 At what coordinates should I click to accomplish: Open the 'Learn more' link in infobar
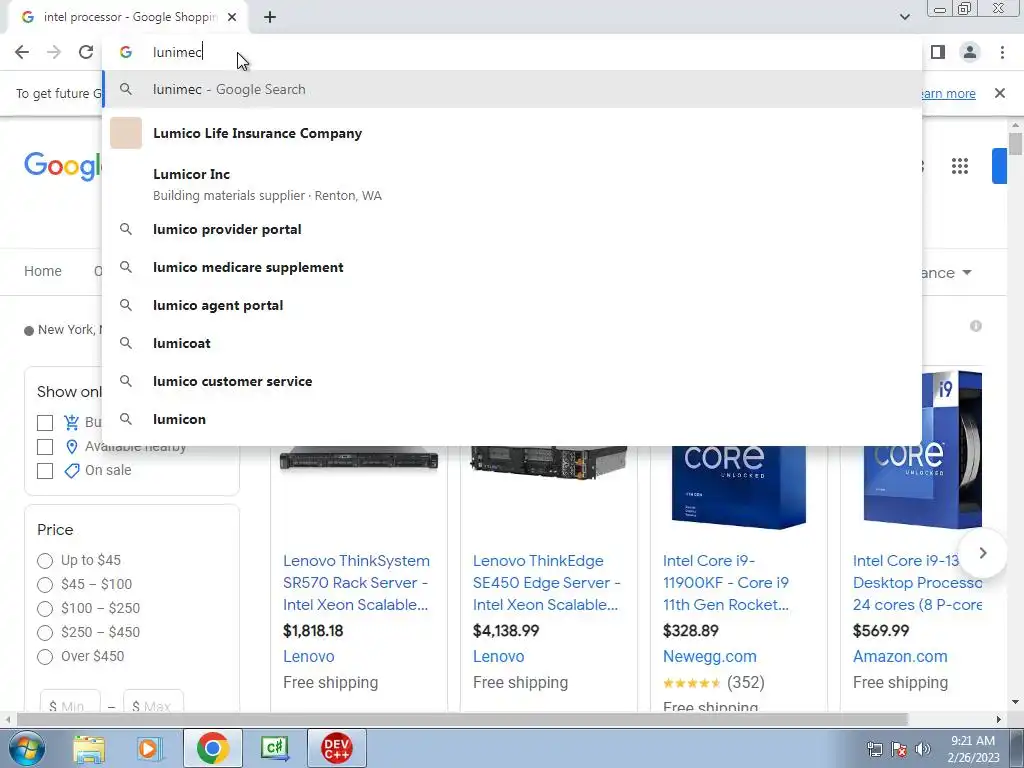click(948, 93)
